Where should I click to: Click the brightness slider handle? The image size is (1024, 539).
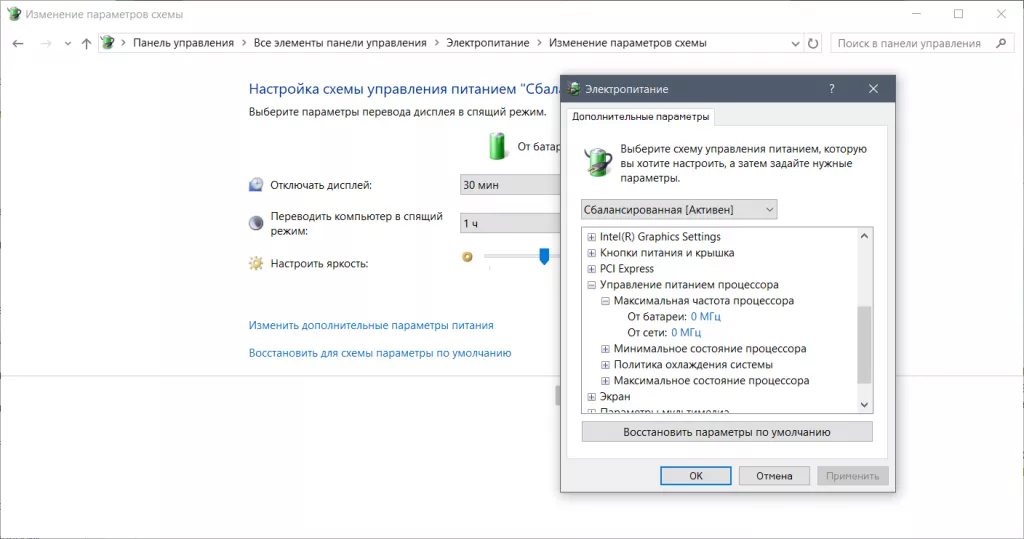coord(544,256)
